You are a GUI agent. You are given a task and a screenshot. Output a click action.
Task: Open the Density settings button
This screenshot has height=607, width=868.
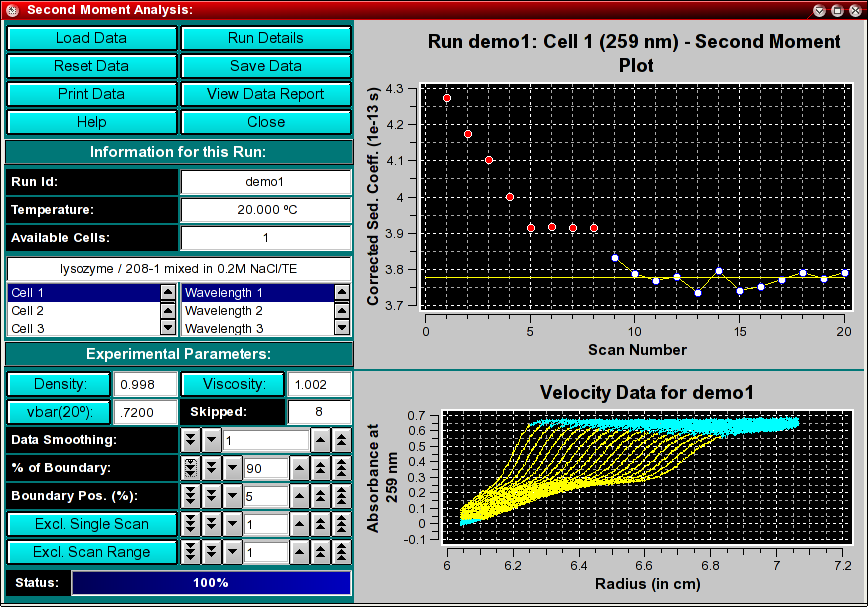(x=59, y=384)
